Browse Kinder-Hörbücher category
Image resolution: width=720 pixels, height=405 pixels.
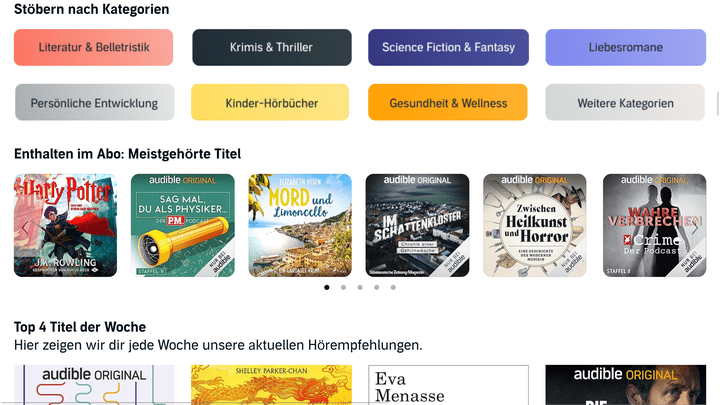(x=270, y=102)
